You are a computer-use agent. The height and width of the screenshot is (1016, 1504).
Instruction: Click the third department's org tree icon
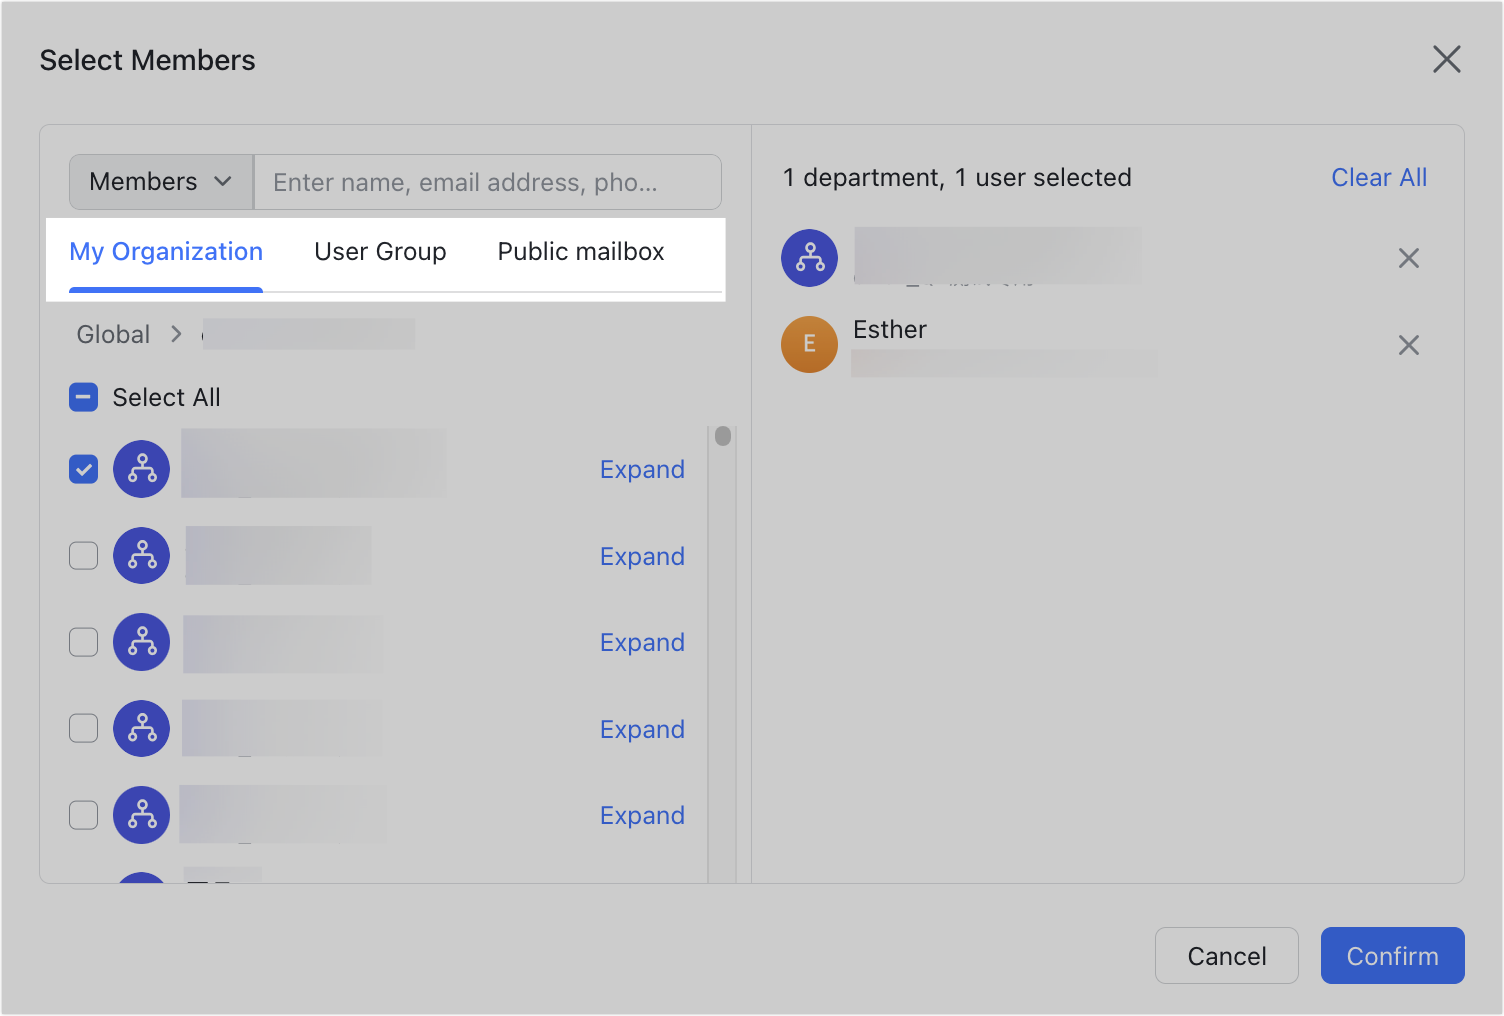point(141,642)
